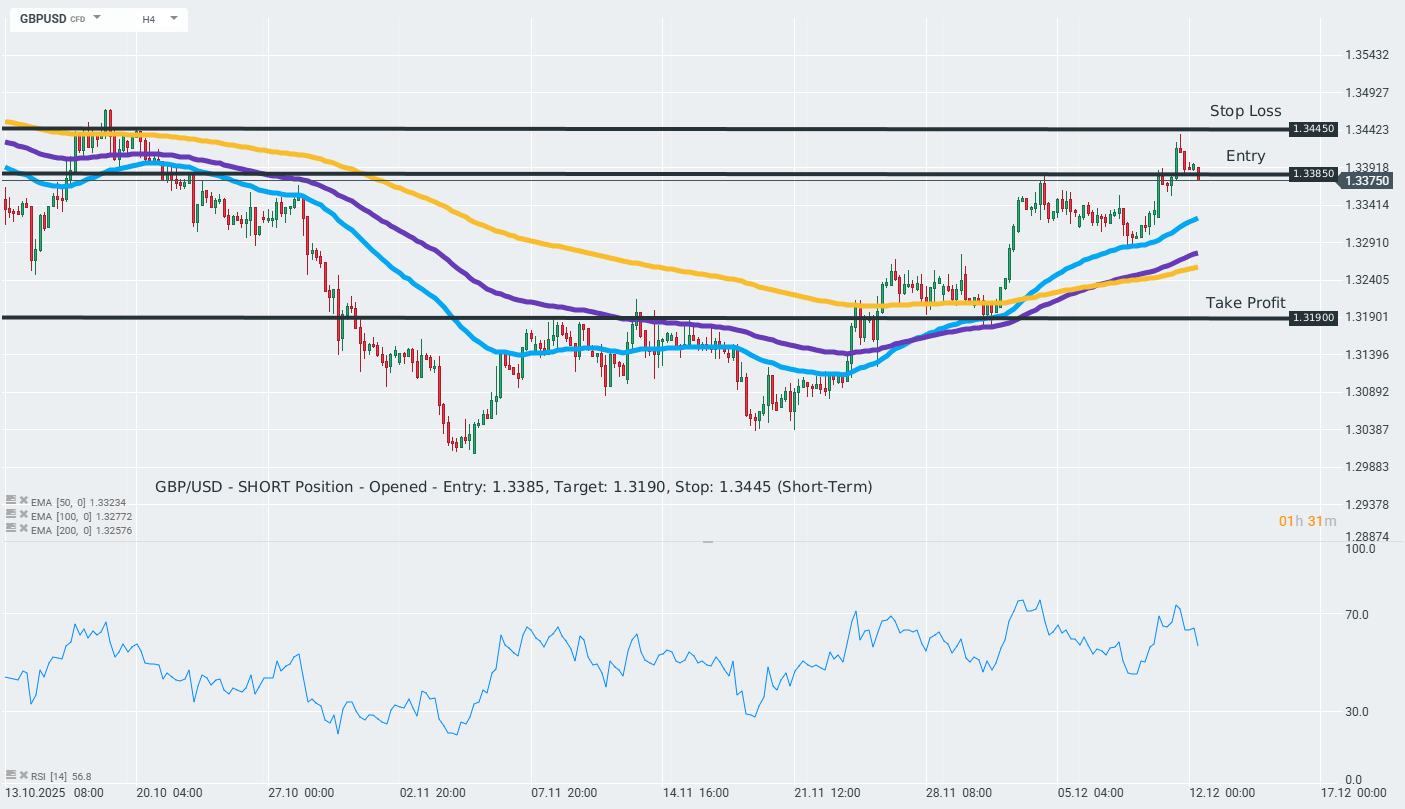Select the Take Profit price tag 1.31900

click(x=1313, y=318)
